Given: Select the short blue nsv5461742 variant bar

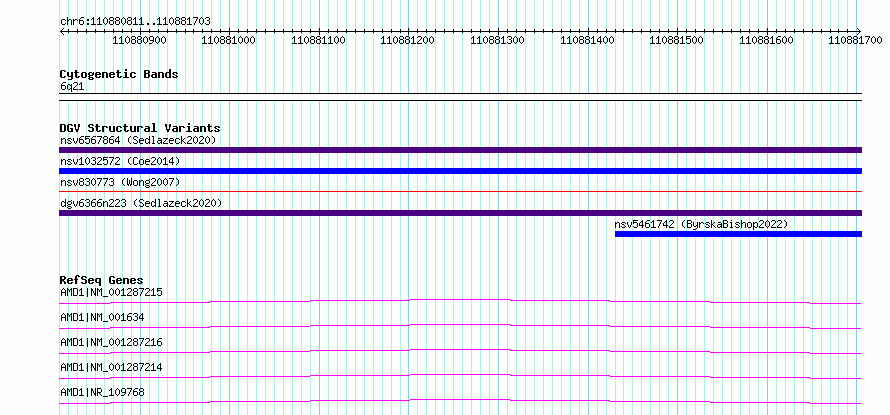Looking at the screenshot, I should (x=738, y=234).
